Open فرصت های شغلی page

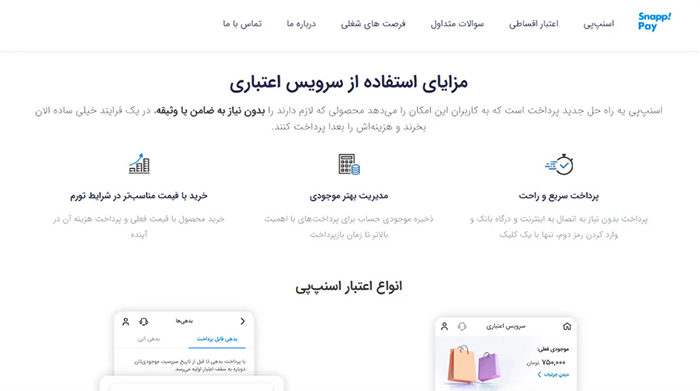tap(373, 24)
